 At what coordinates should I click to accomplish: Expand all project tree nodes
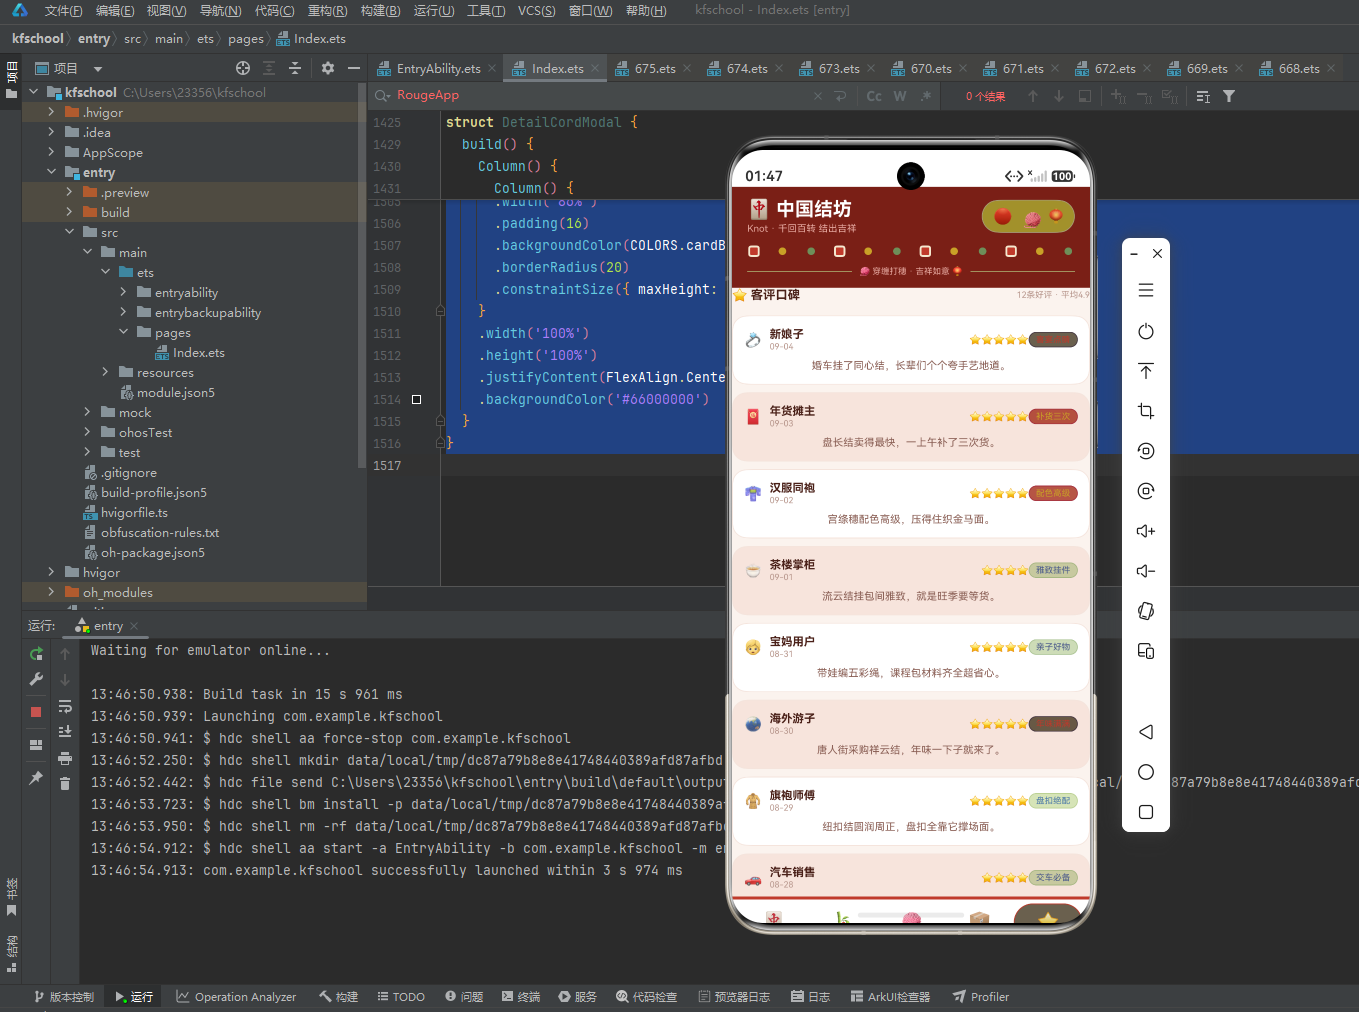269,68
